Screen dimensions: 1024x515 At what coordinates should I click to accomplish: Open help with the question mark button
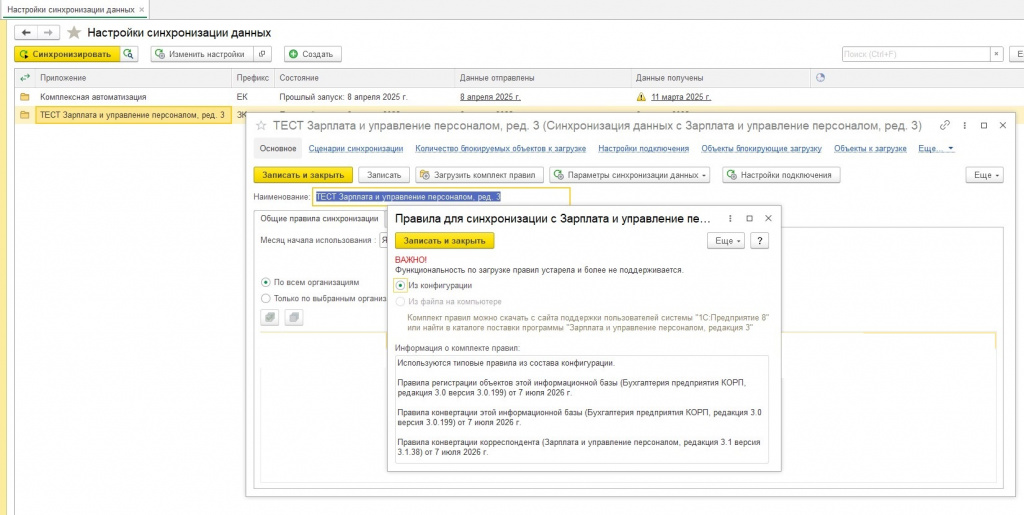[x=759, y=241]
